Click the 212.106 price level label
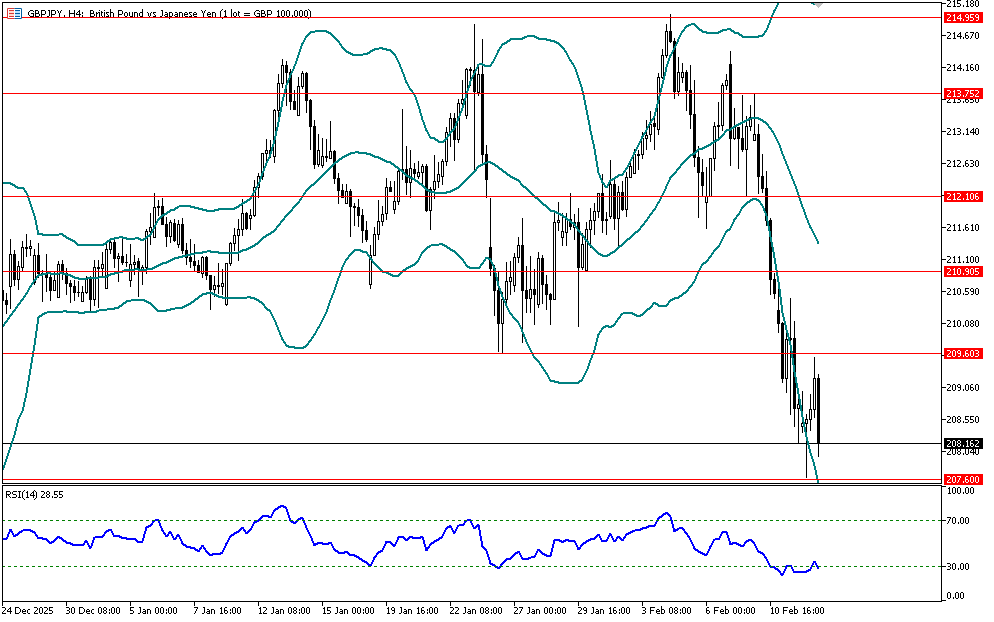Viewport: 994px width, 622px height. (962, 197)
